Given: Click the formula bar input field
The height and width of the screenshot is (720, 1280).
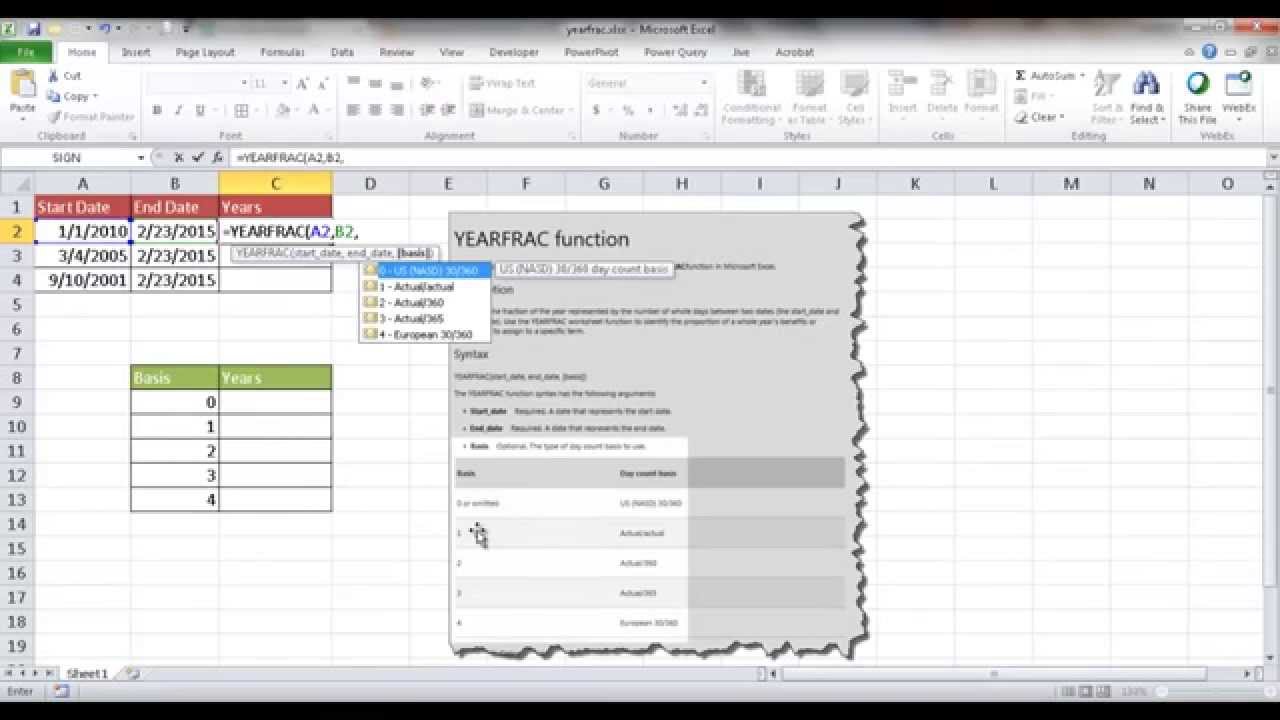Looking at the screenshot, I should coord(747,158).
